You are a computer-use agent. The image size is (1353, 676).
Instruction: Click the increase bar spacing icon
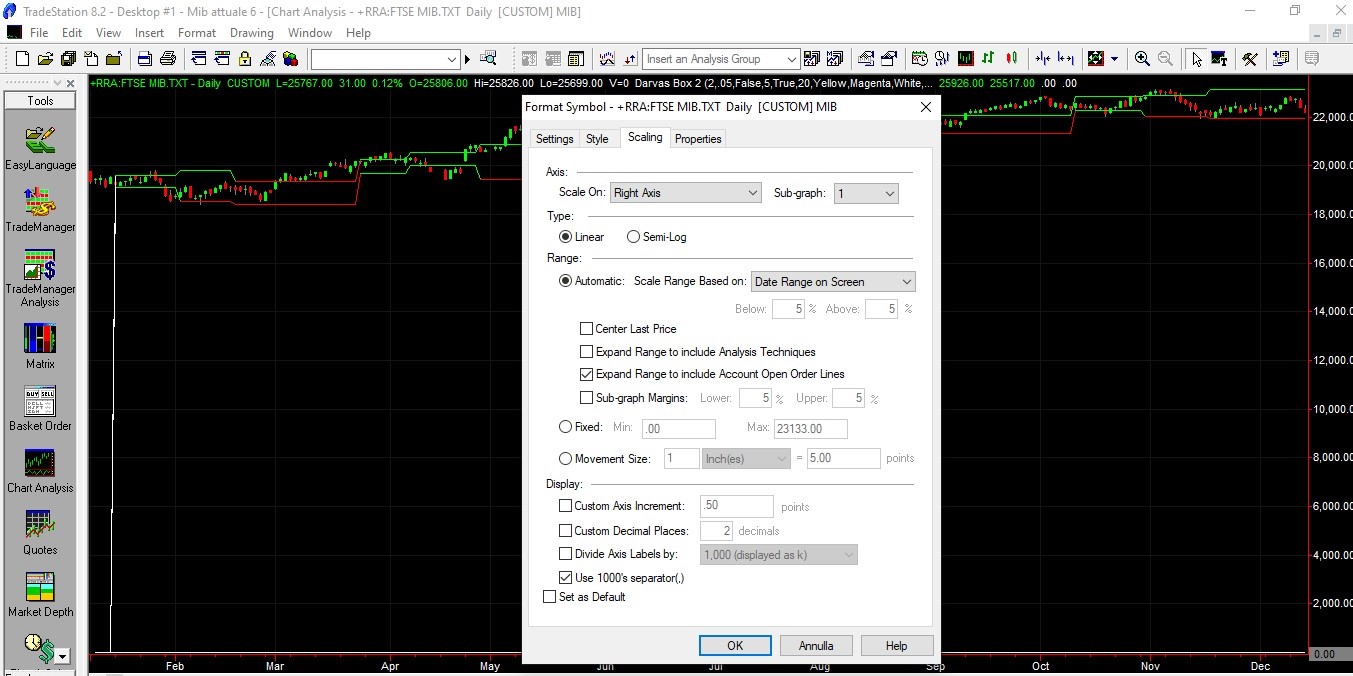click(x=1067, y=59)
